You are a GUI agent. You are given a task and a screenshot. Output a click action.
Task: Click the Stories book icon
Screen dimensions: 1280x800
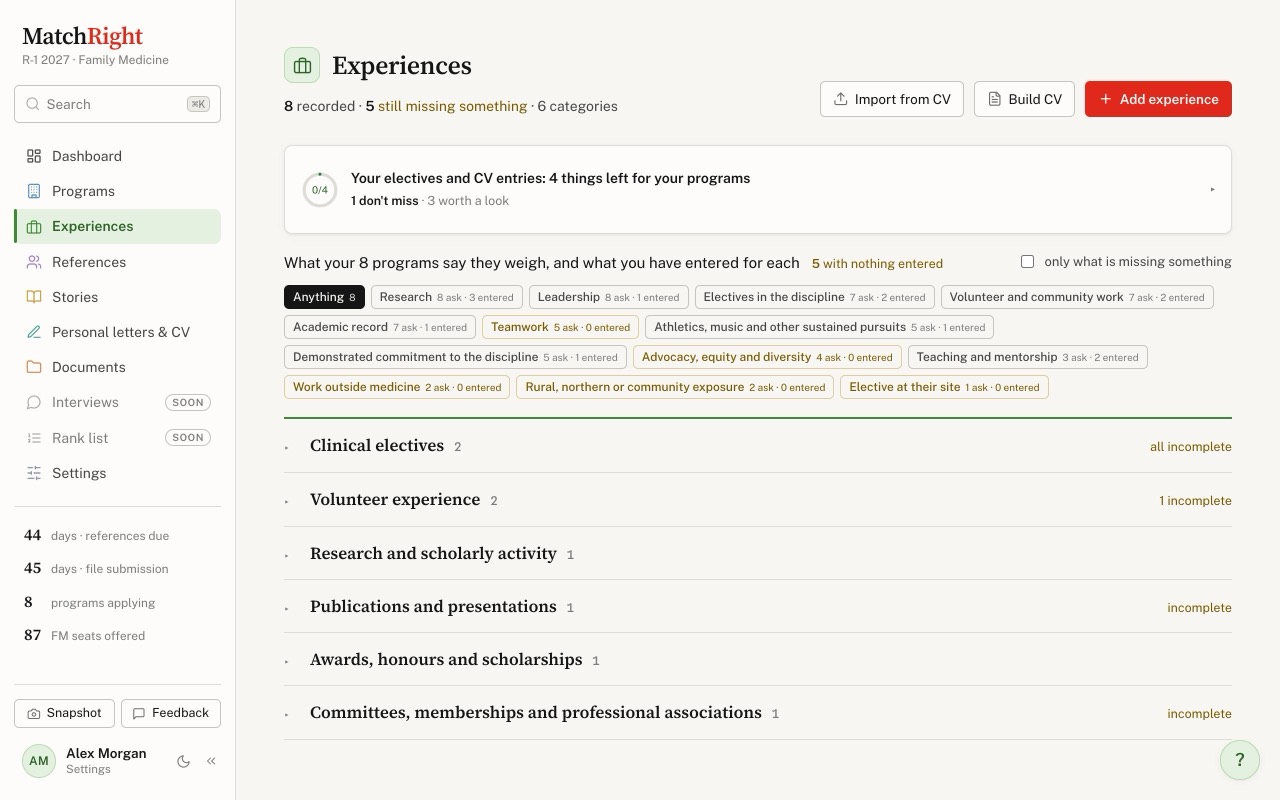point(34,297)
